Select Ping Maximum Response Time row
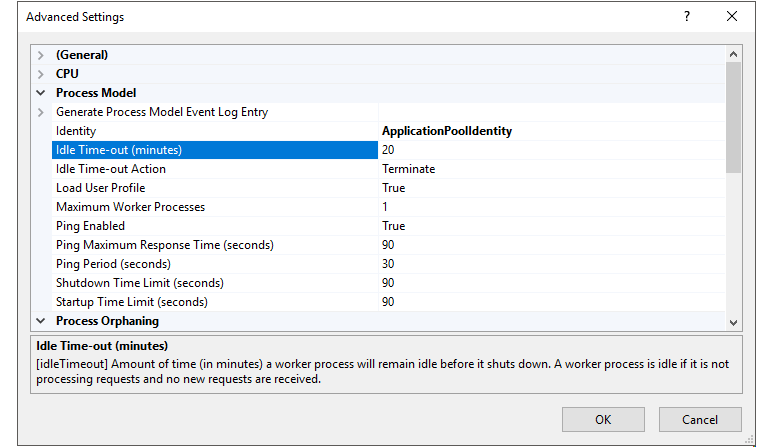This screenshot has height=447, width=773. (165, 245)
